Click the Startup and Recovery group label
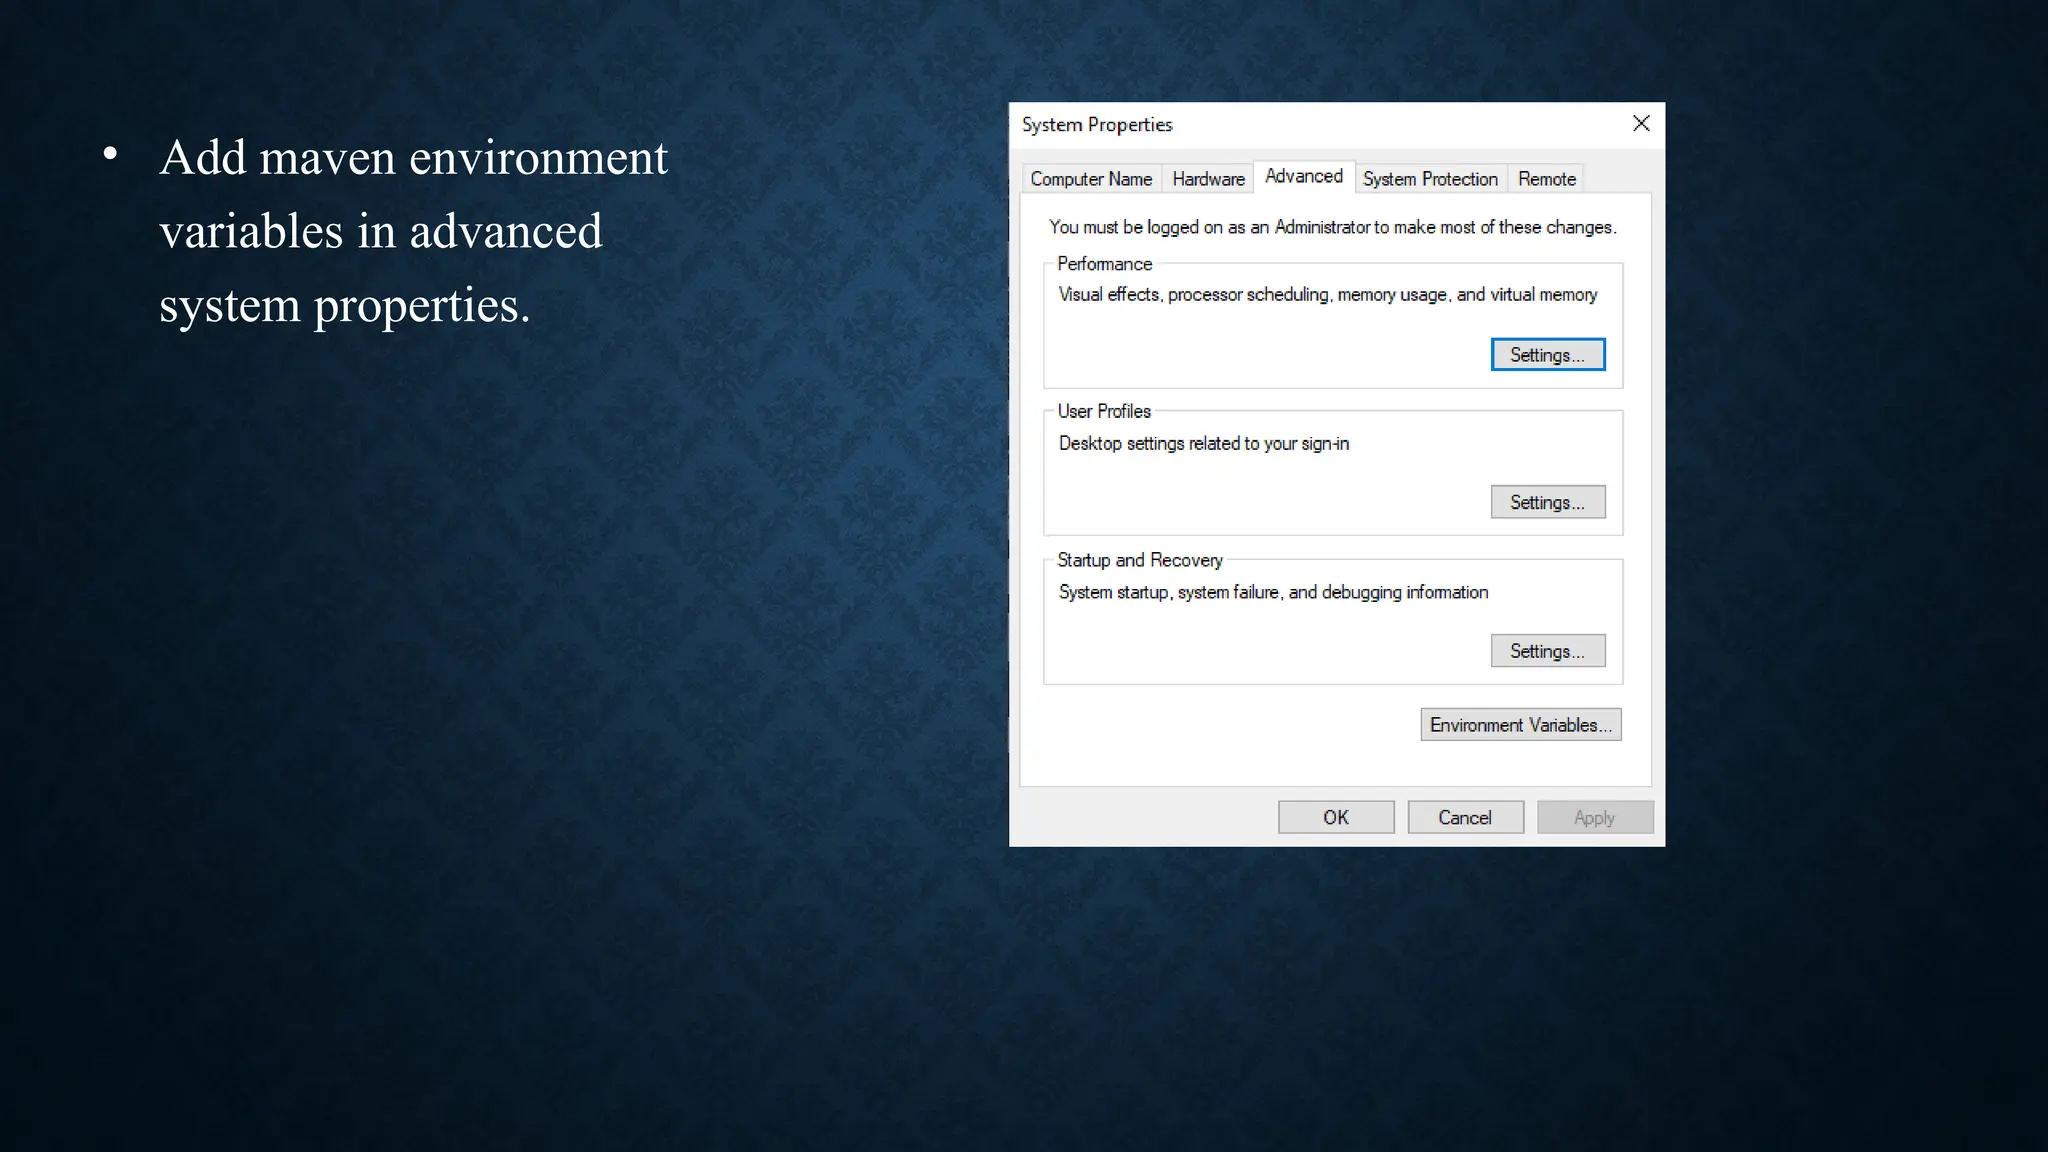 point(1139,560)
